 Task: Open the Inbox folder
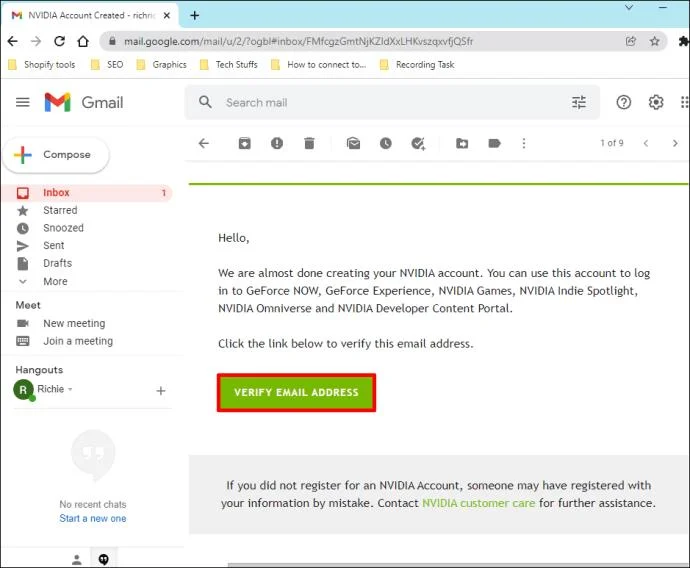(x=87, y=193)
